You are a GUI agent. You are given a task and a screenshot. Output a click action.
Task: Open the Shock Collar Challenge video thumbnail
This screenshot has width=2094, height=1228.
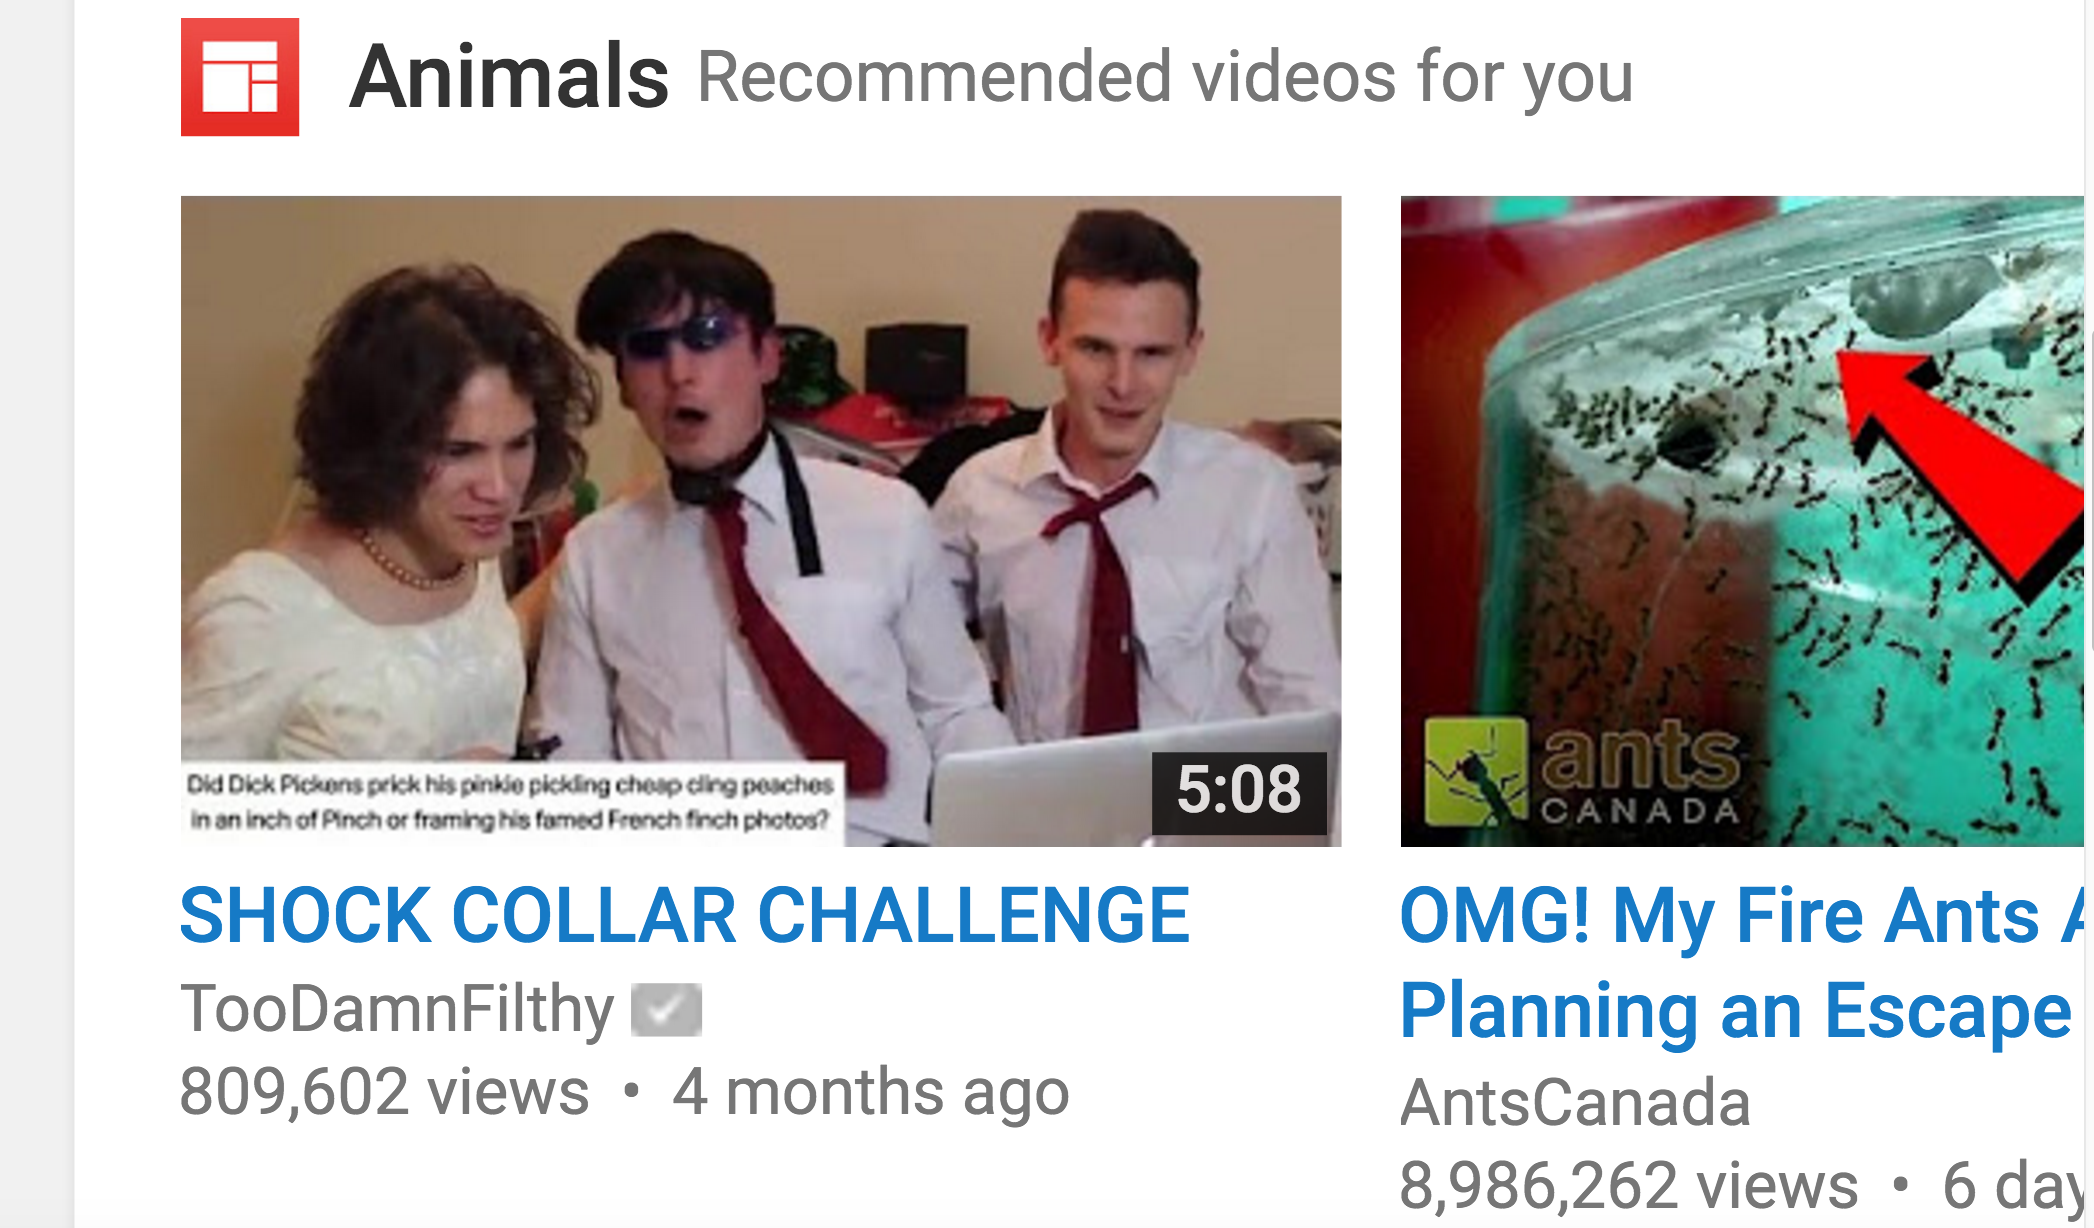761,521
